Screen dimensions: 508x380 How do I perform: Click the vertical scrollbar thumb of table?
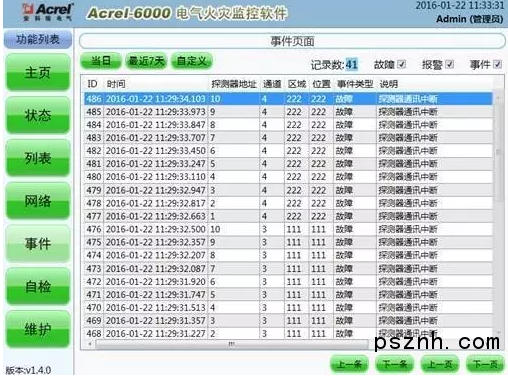498,152
